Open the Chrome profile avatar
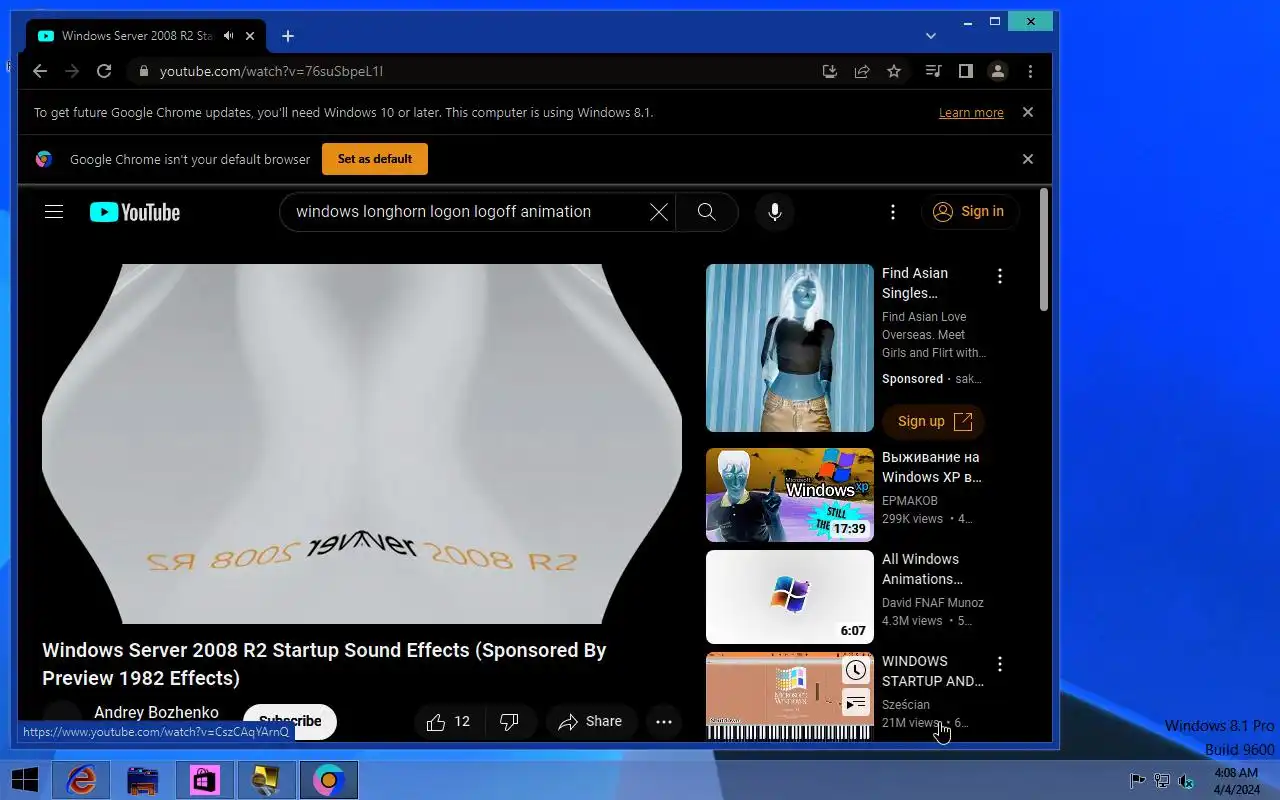This screenshot has width=1280, height=800. pyautogui.click(x=997, y=71)
